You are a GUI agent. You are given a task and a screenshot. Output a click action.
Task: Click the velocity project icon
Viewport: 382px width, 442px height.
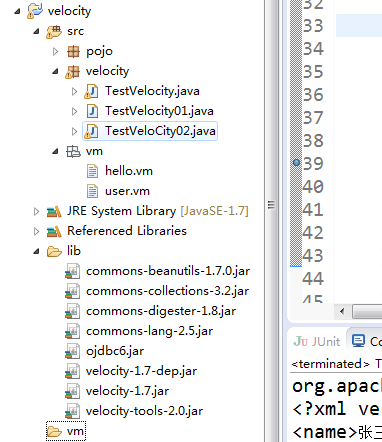pos(35,11)
